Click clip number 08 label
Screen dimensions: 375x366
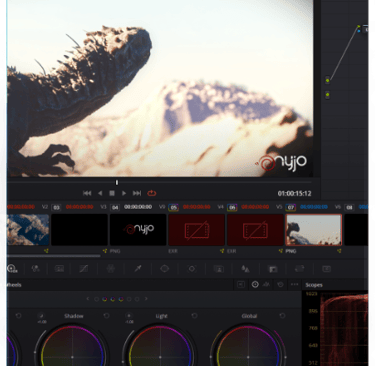pyautogui.click(x=349, y=207)
